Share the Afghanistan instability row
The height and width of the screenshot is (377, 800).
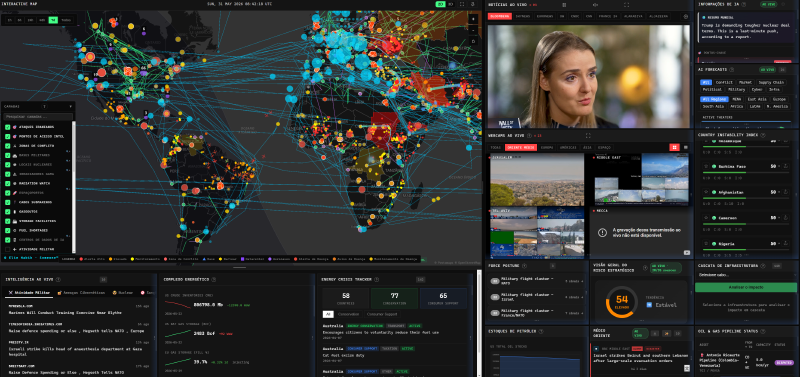coord(786,192)
